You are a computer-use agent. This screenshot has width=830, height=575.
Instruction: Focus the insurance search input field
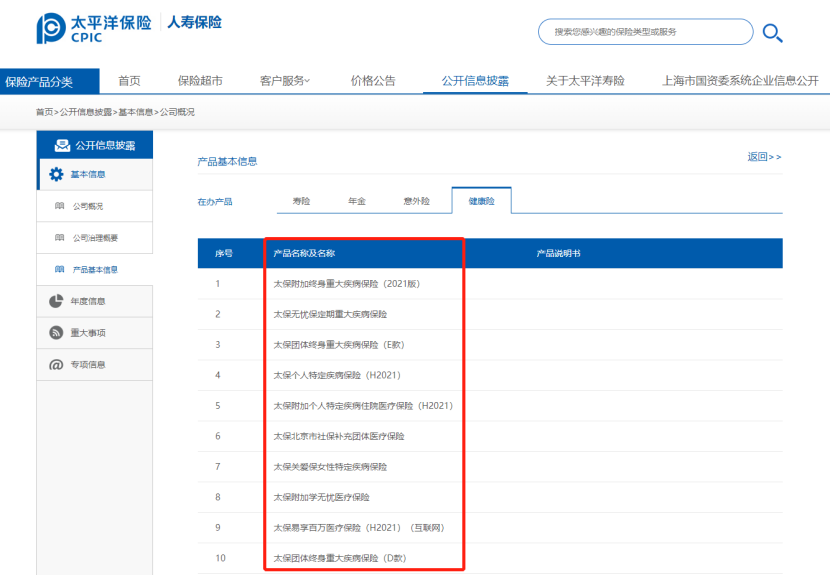645,32
